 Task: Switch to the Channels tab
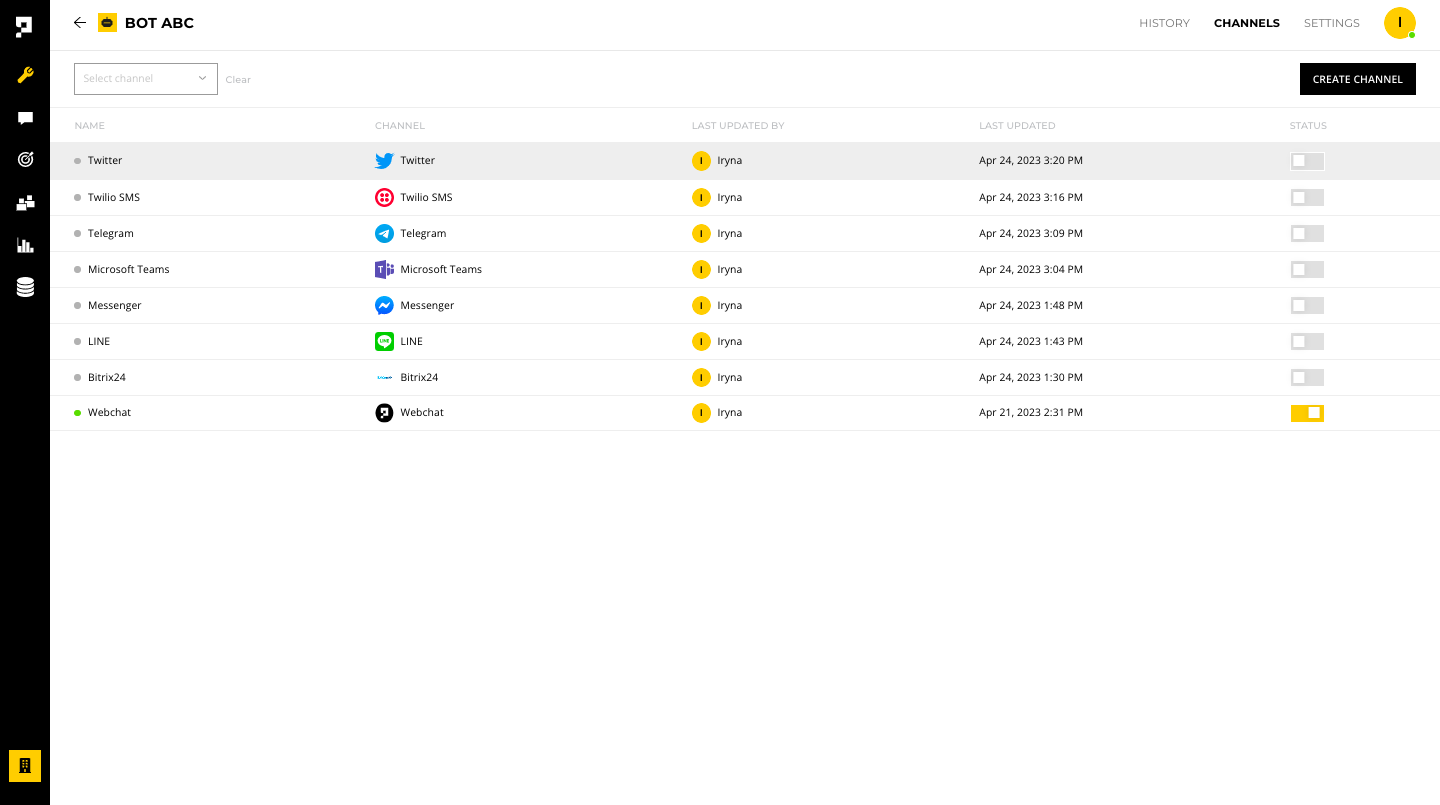(1246, 23)
